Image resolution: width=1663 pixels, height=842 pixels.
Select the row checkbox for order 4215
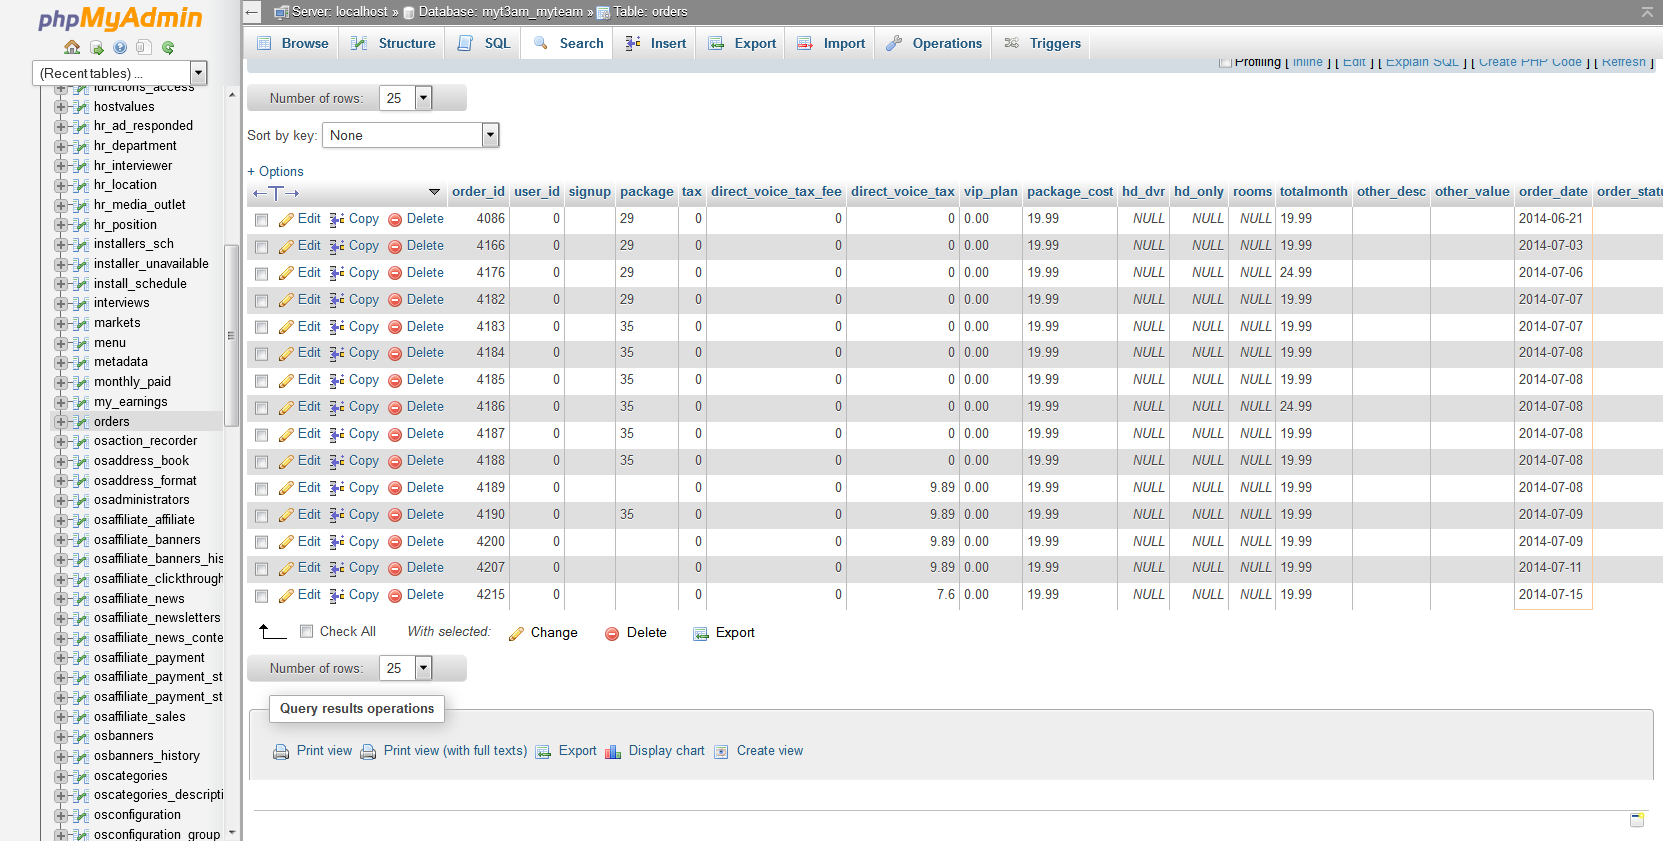tap(262, 596)
